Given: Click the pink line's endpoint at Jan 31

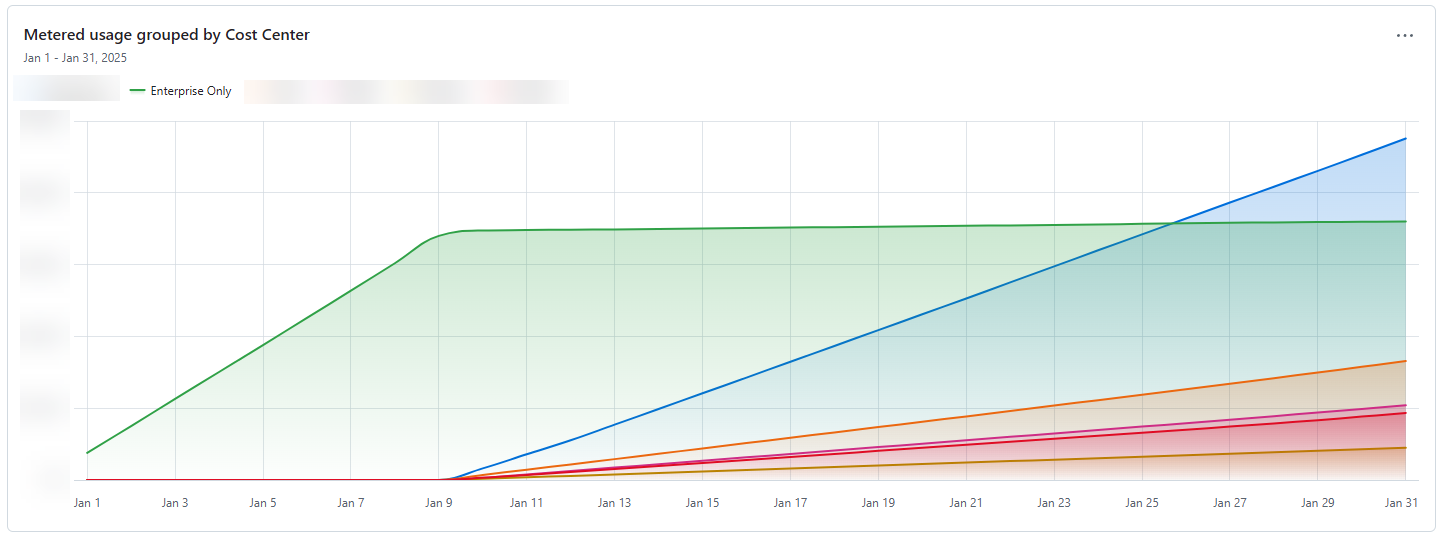Looking at the screenshot, I should [x=1405, y=405].
